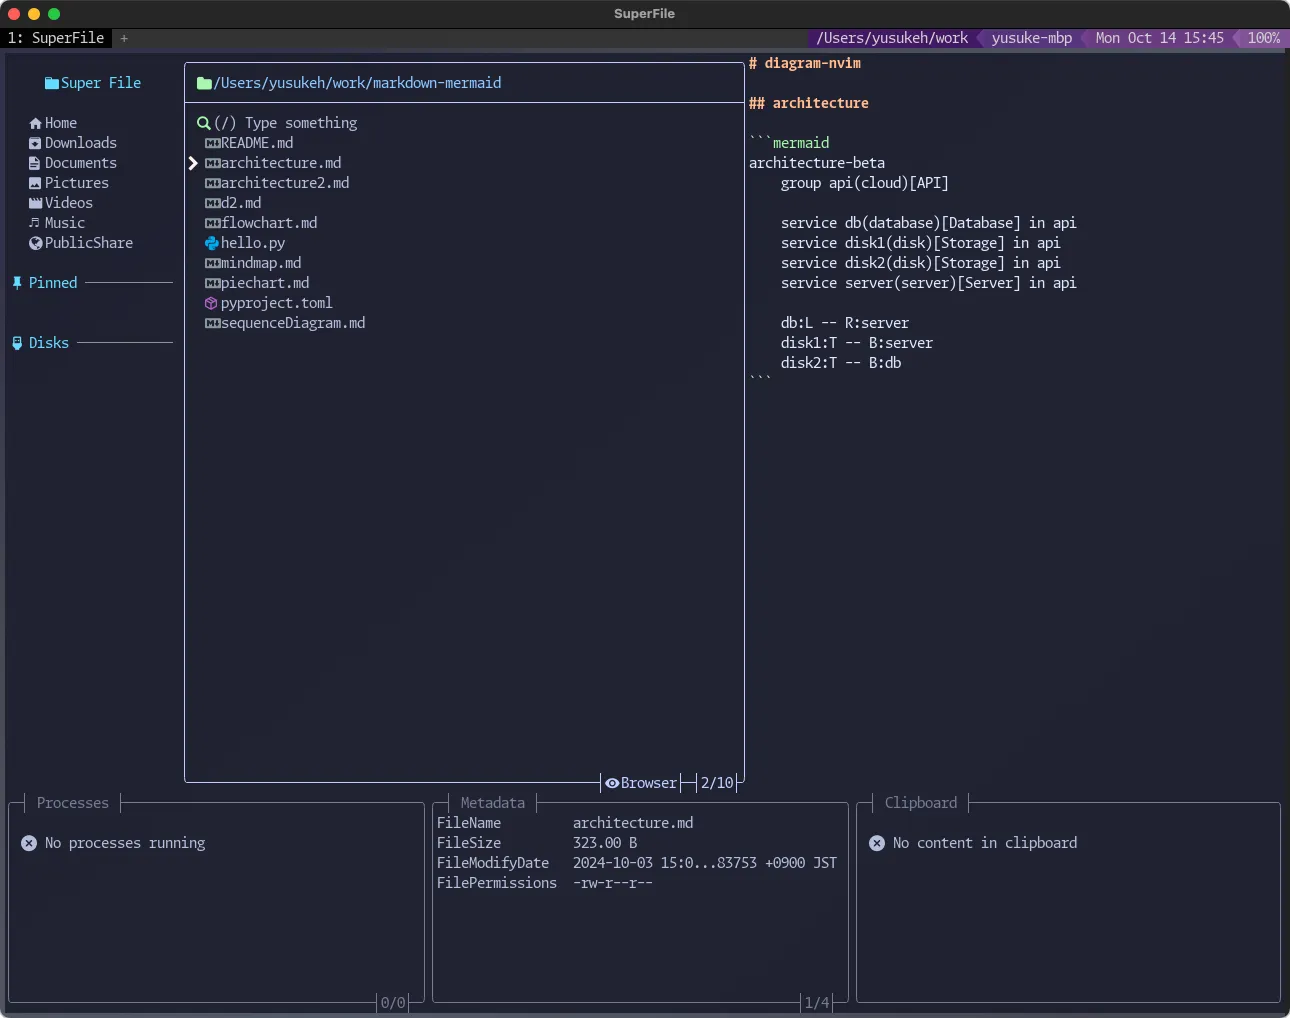Click the markdown icon of sequenceDiagram.md
Image resolution: width=1290 pixels, height=1018 pixels.
[x=212, y=323]
